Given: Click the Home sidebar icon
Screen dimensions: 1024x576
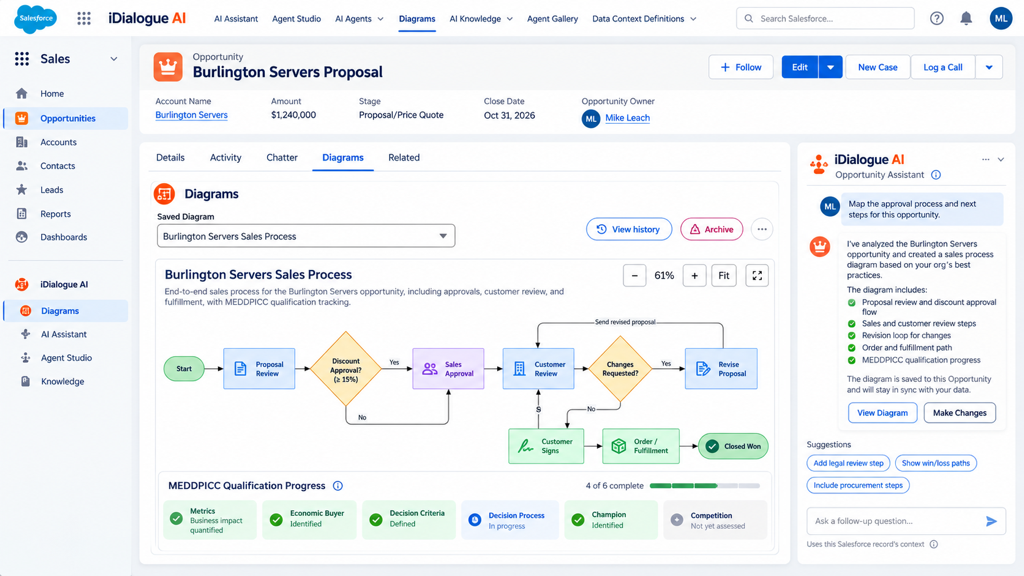Looking at the screenshot, I should [x=22, y=93].
